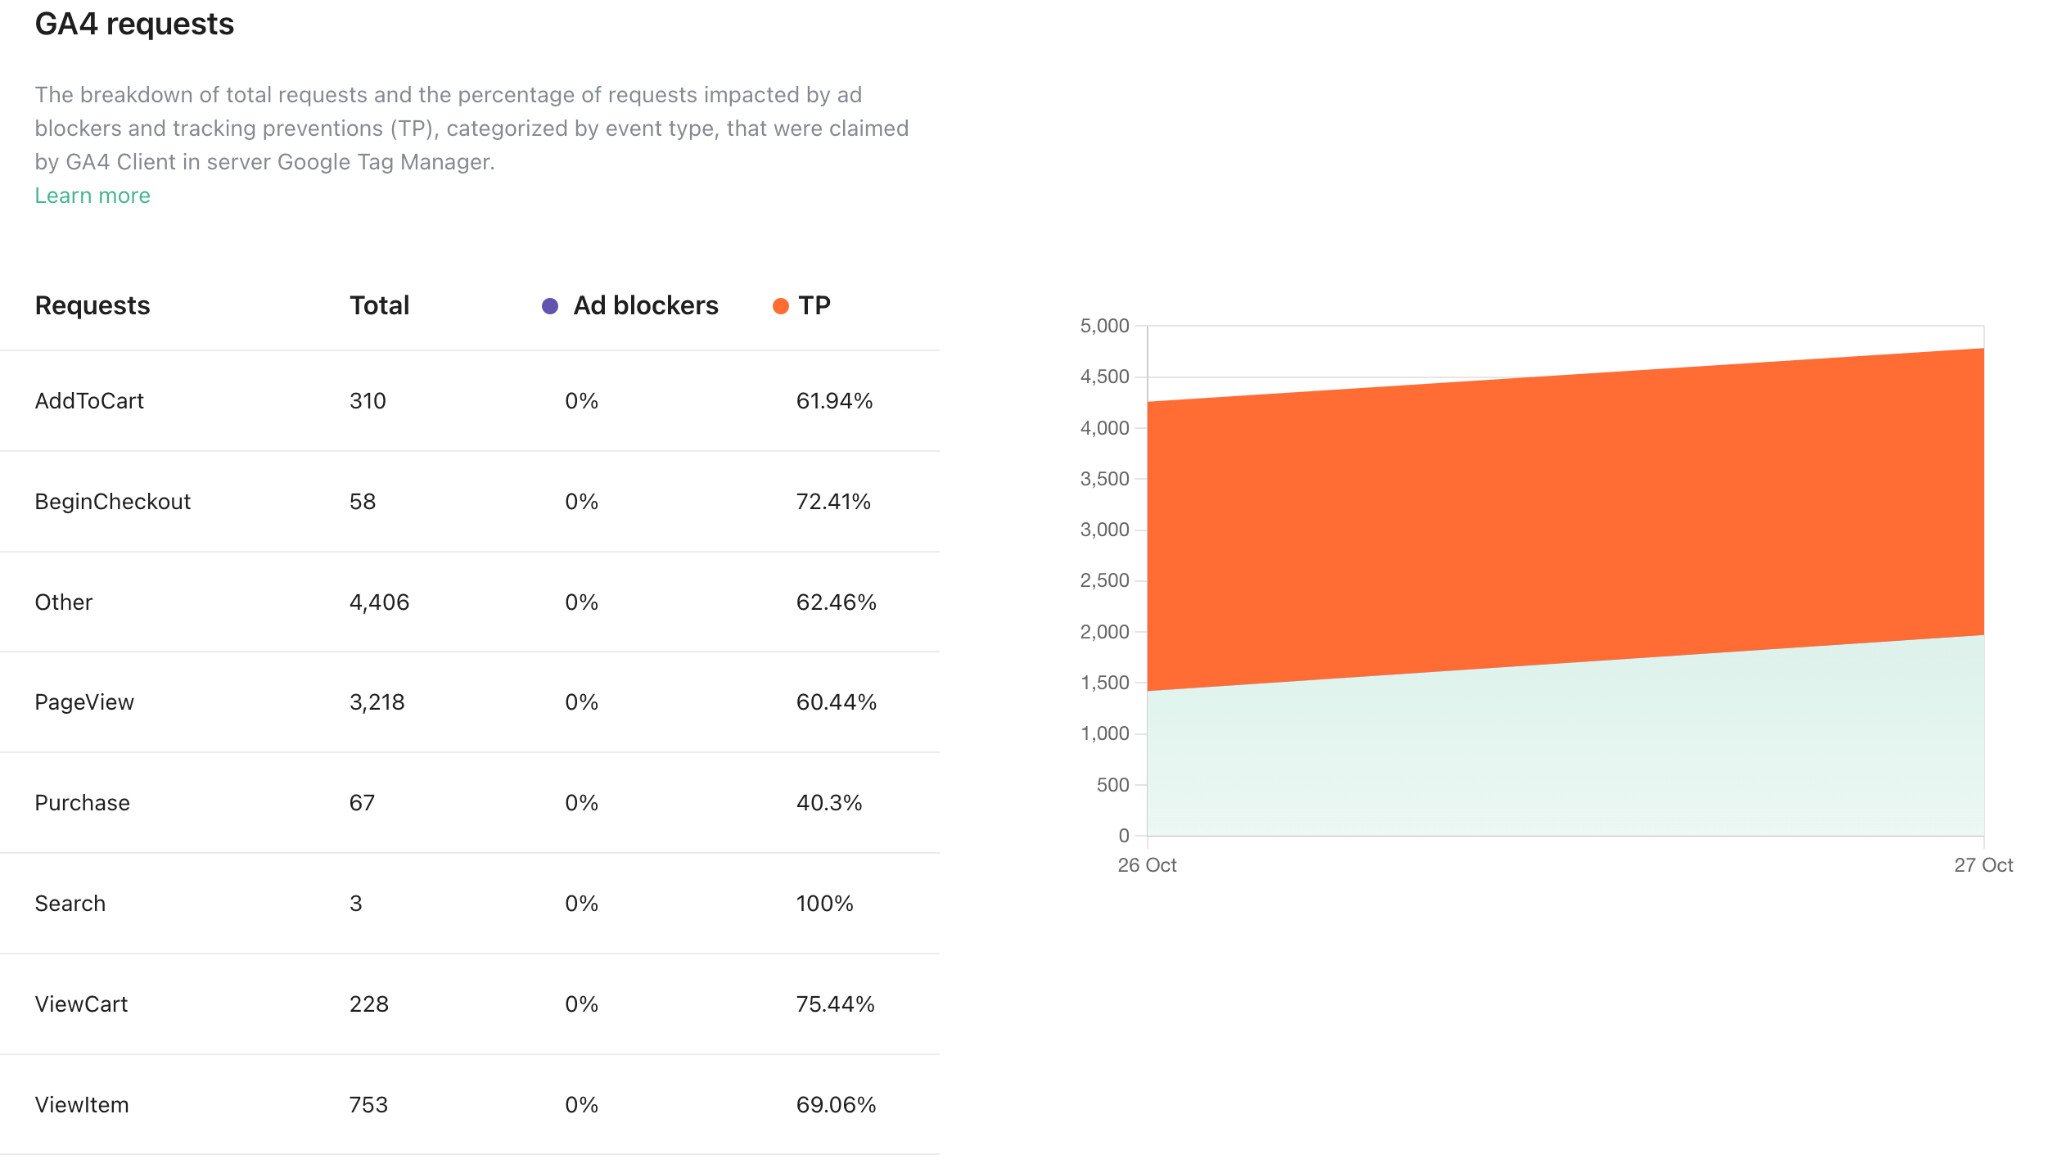Viewport: 2048px width, 1175px height.
Task: Click the TP column label
Action: point(814,306)
